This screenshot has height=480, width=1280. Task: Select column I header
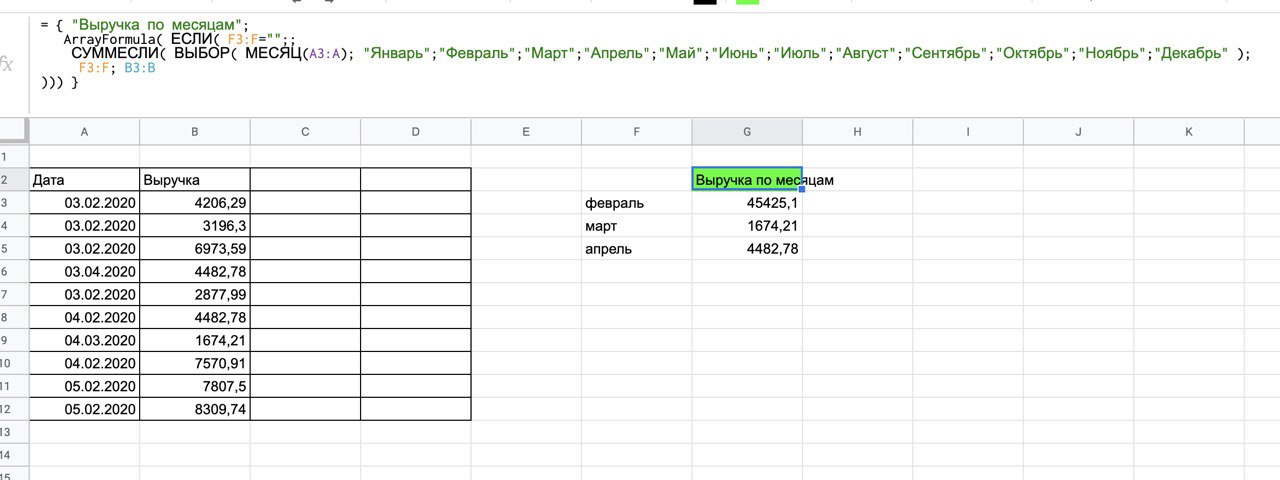(x=968, y=131)
